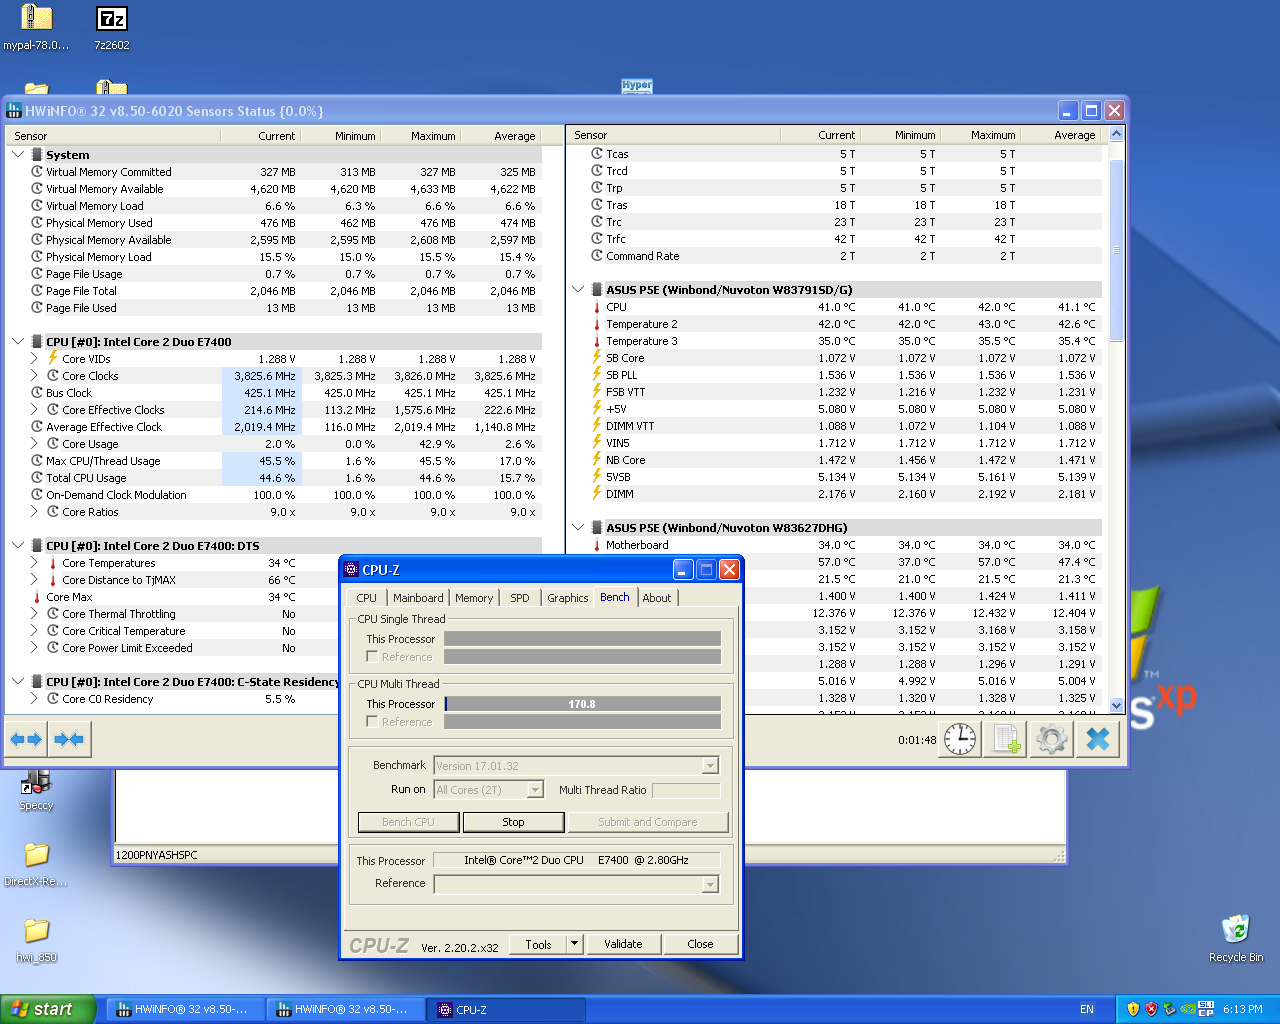Click the lightning icon beside NB Core
Screen dimensions: 1280x1024
(x=597, y=460)
